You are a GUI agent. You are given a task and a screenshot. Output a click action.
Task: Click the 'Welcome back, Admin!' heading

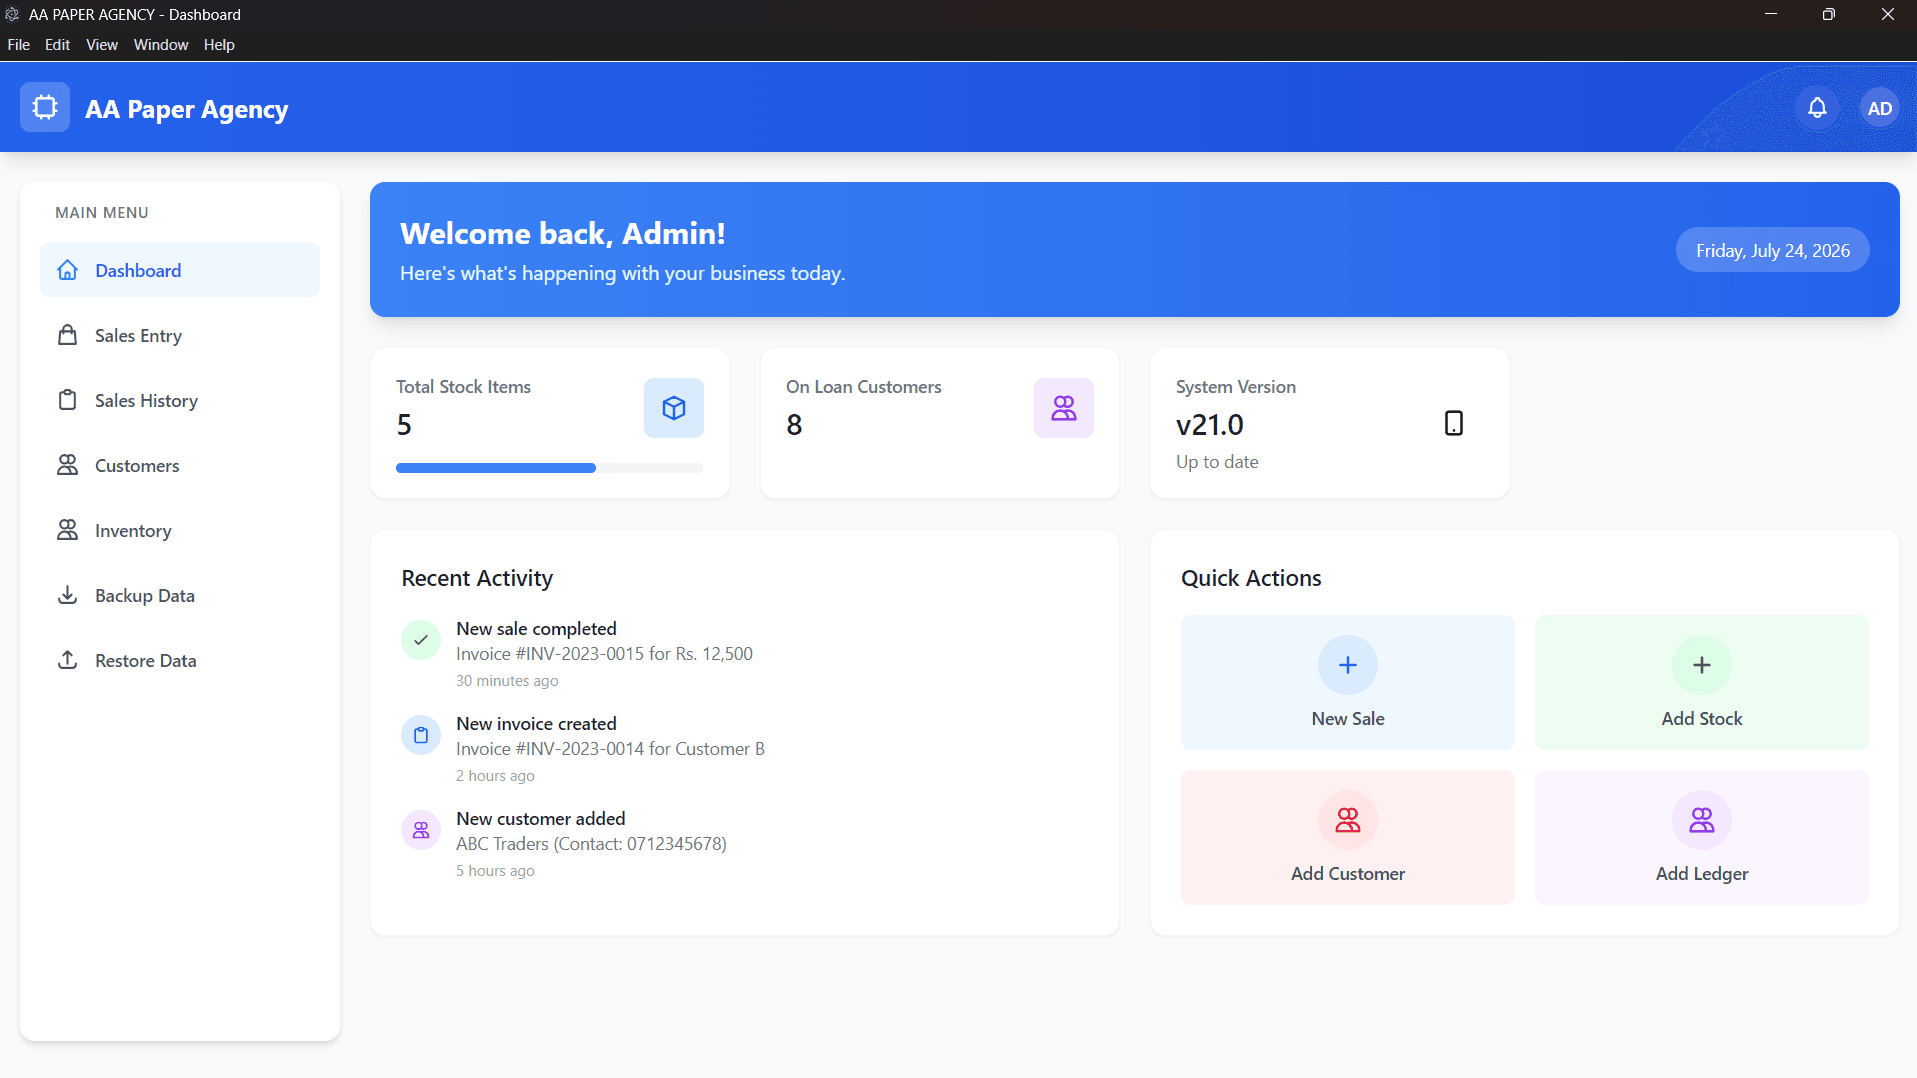click(x=563, y=233)
